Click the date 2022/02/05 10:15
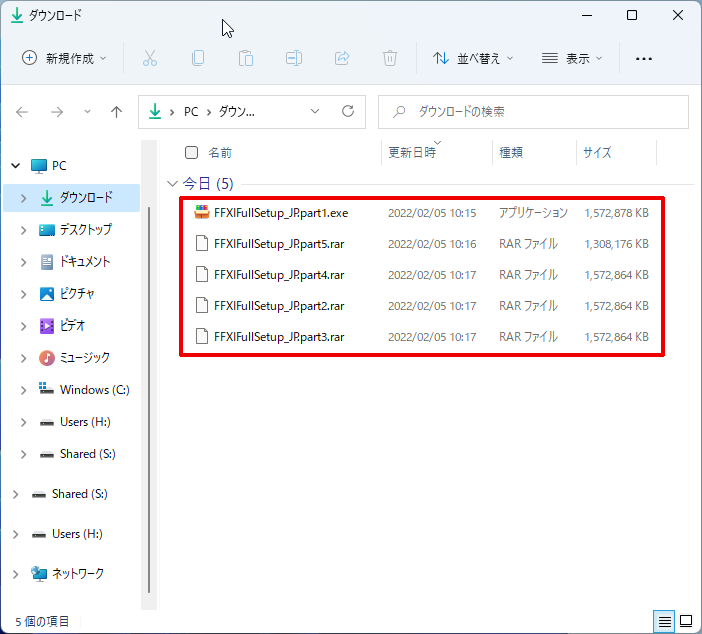The width and height of the screenshot is (702, 634). pos(432,213)
